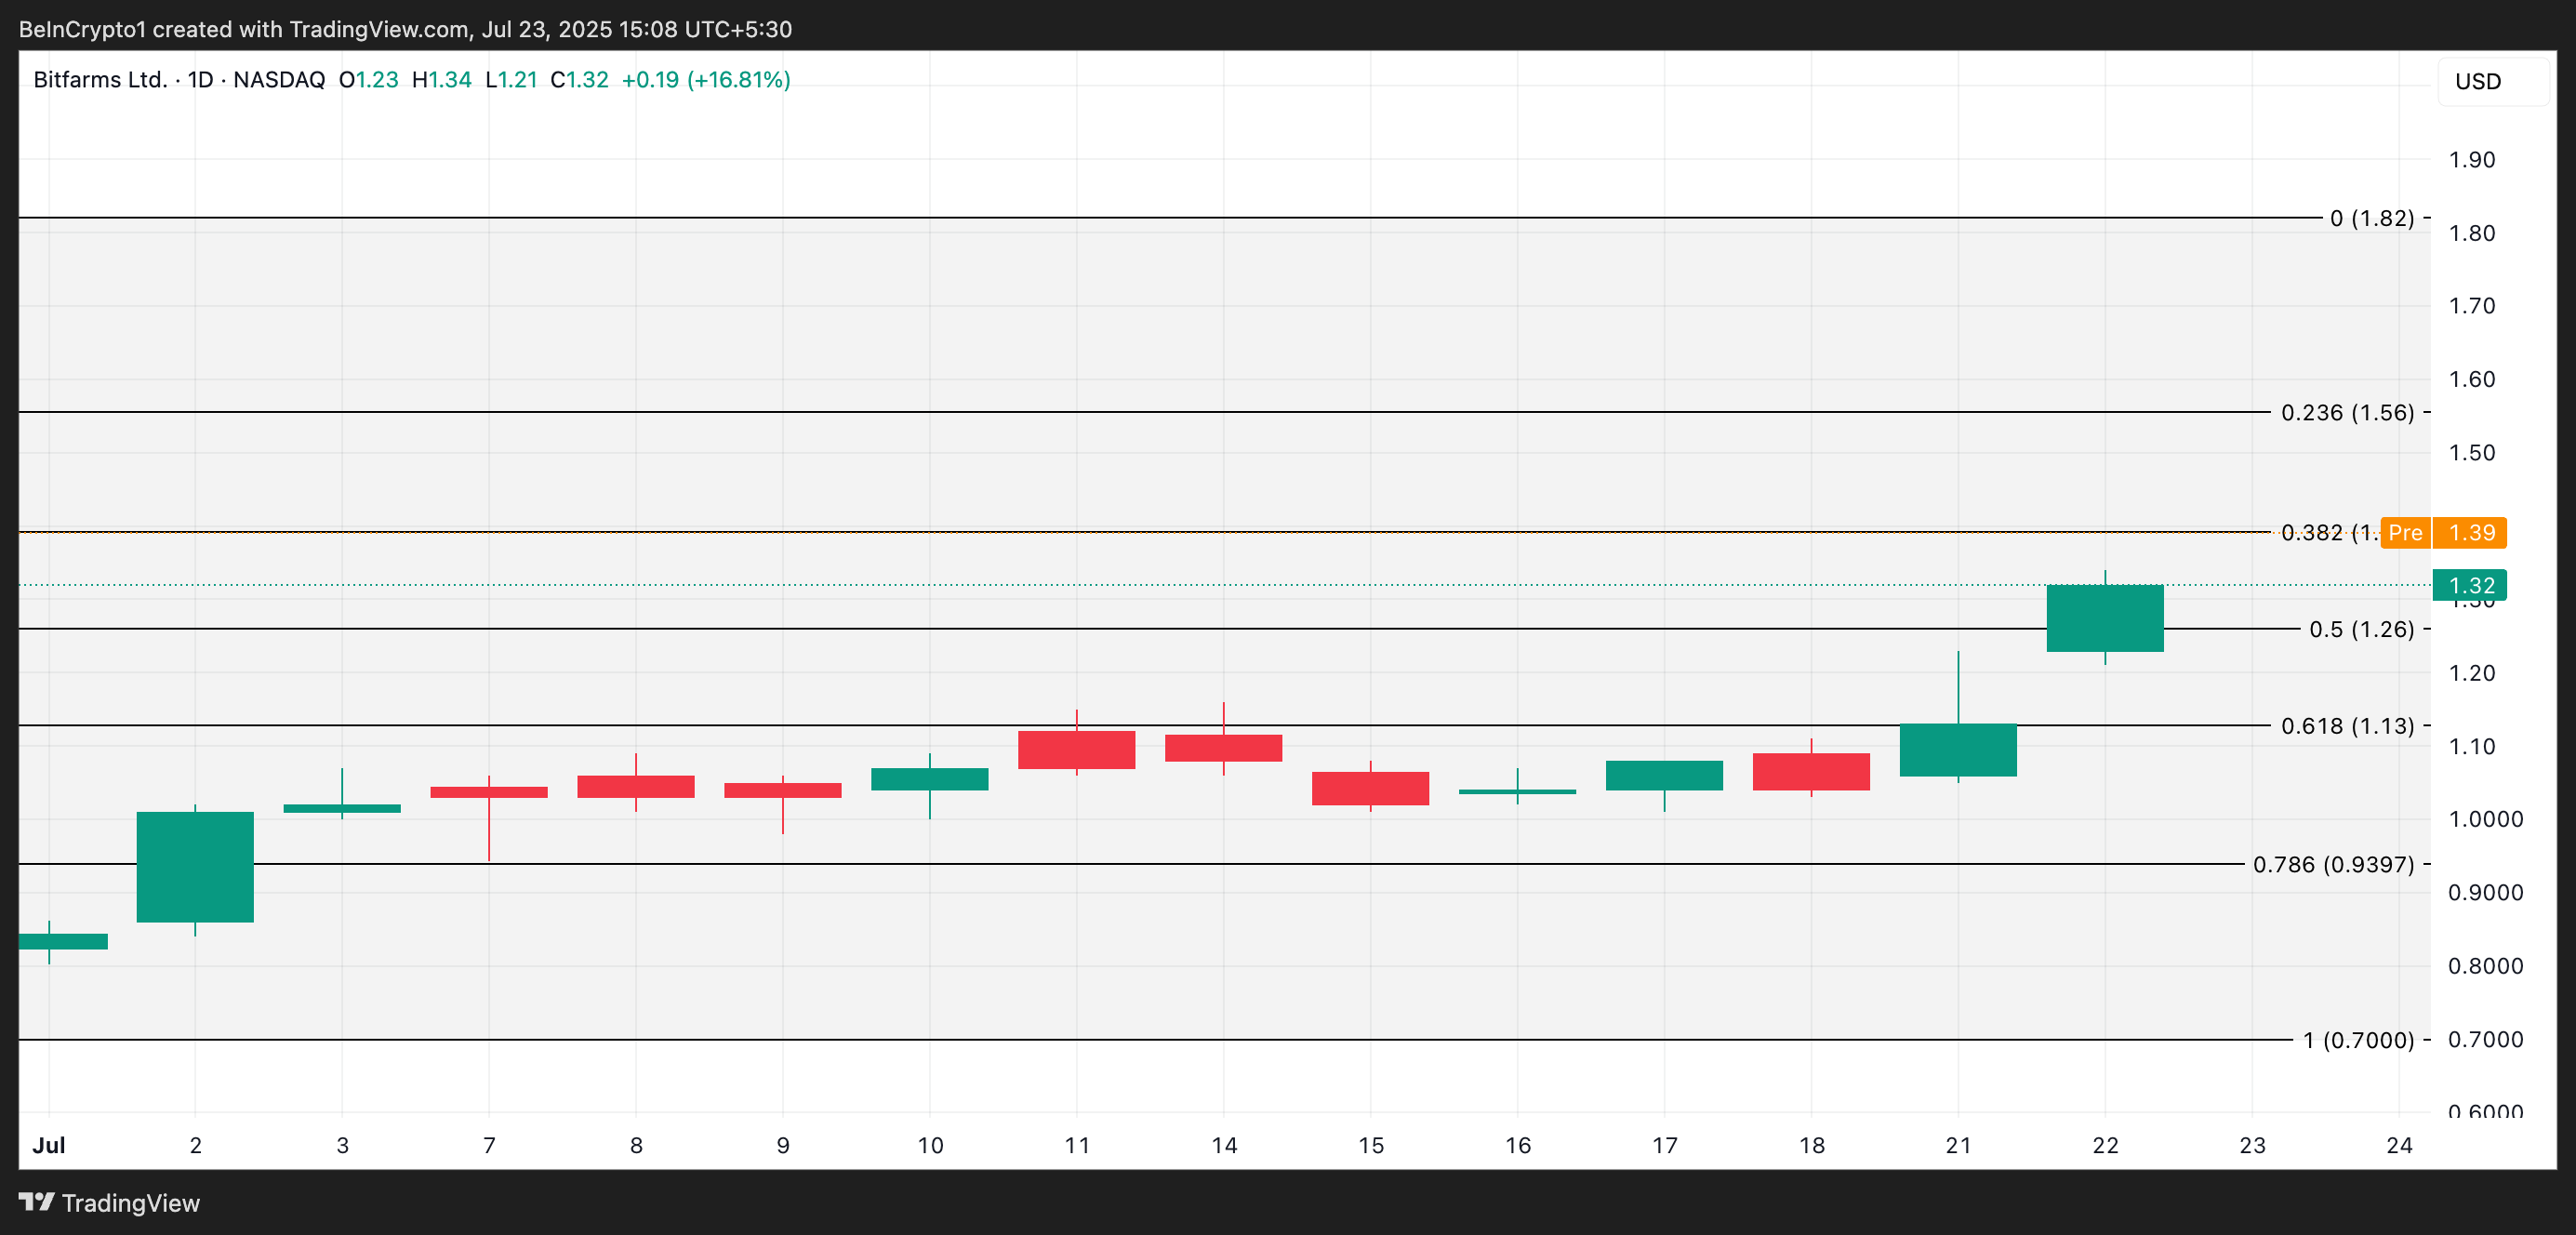Click the Bitfarms Ltd. symbol title
Screen dimensions: 2576x1235
point(100,80)
